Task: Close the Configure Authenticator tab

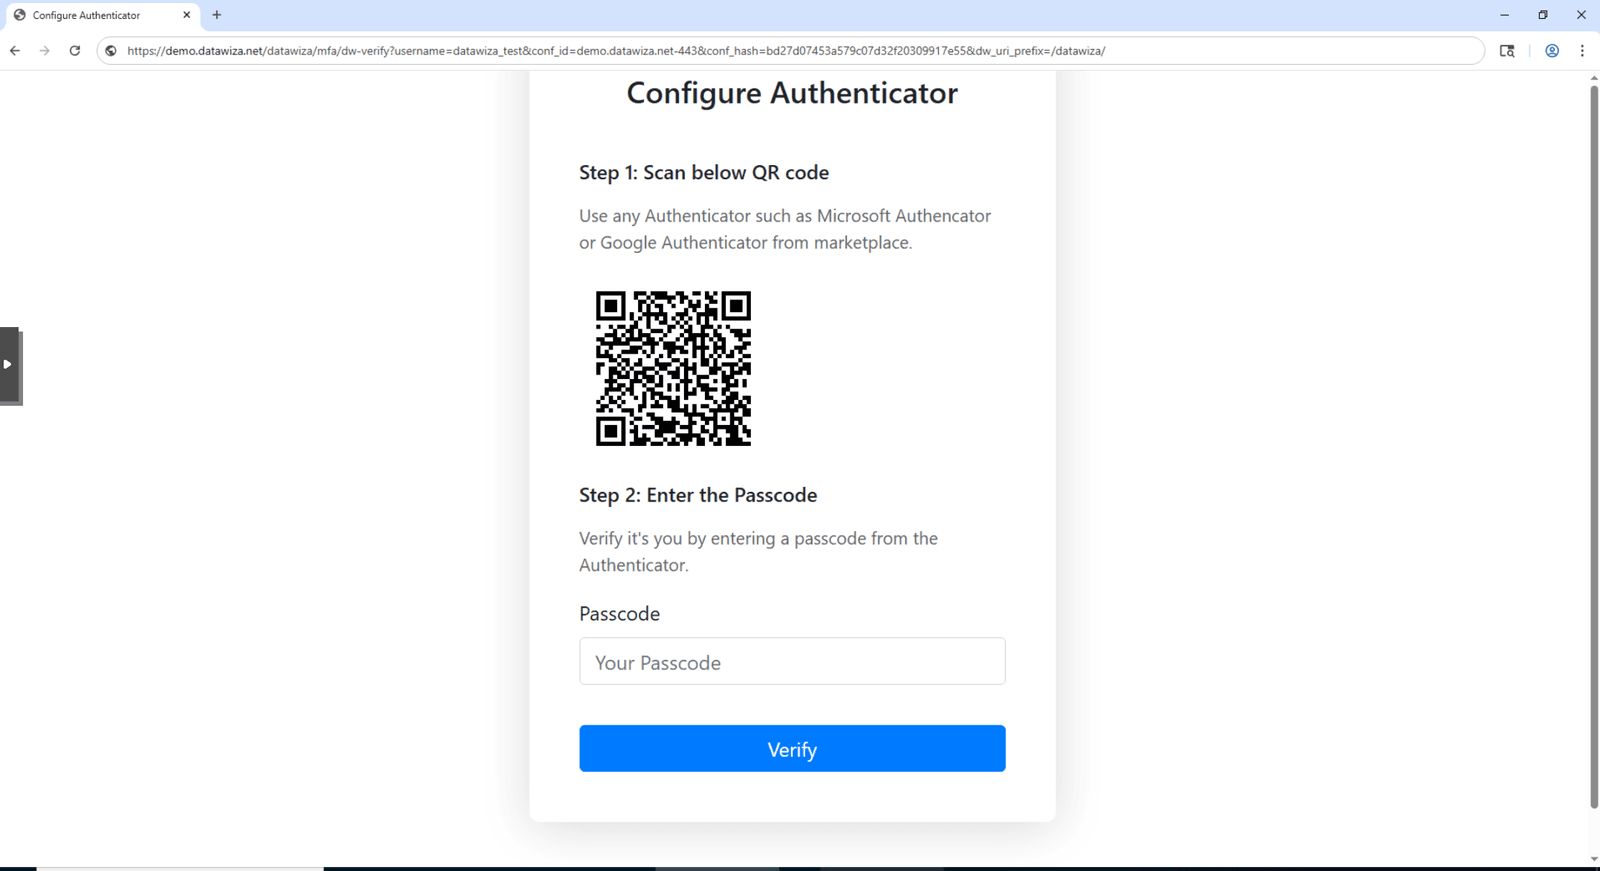Action: click(x=187, y=15)
